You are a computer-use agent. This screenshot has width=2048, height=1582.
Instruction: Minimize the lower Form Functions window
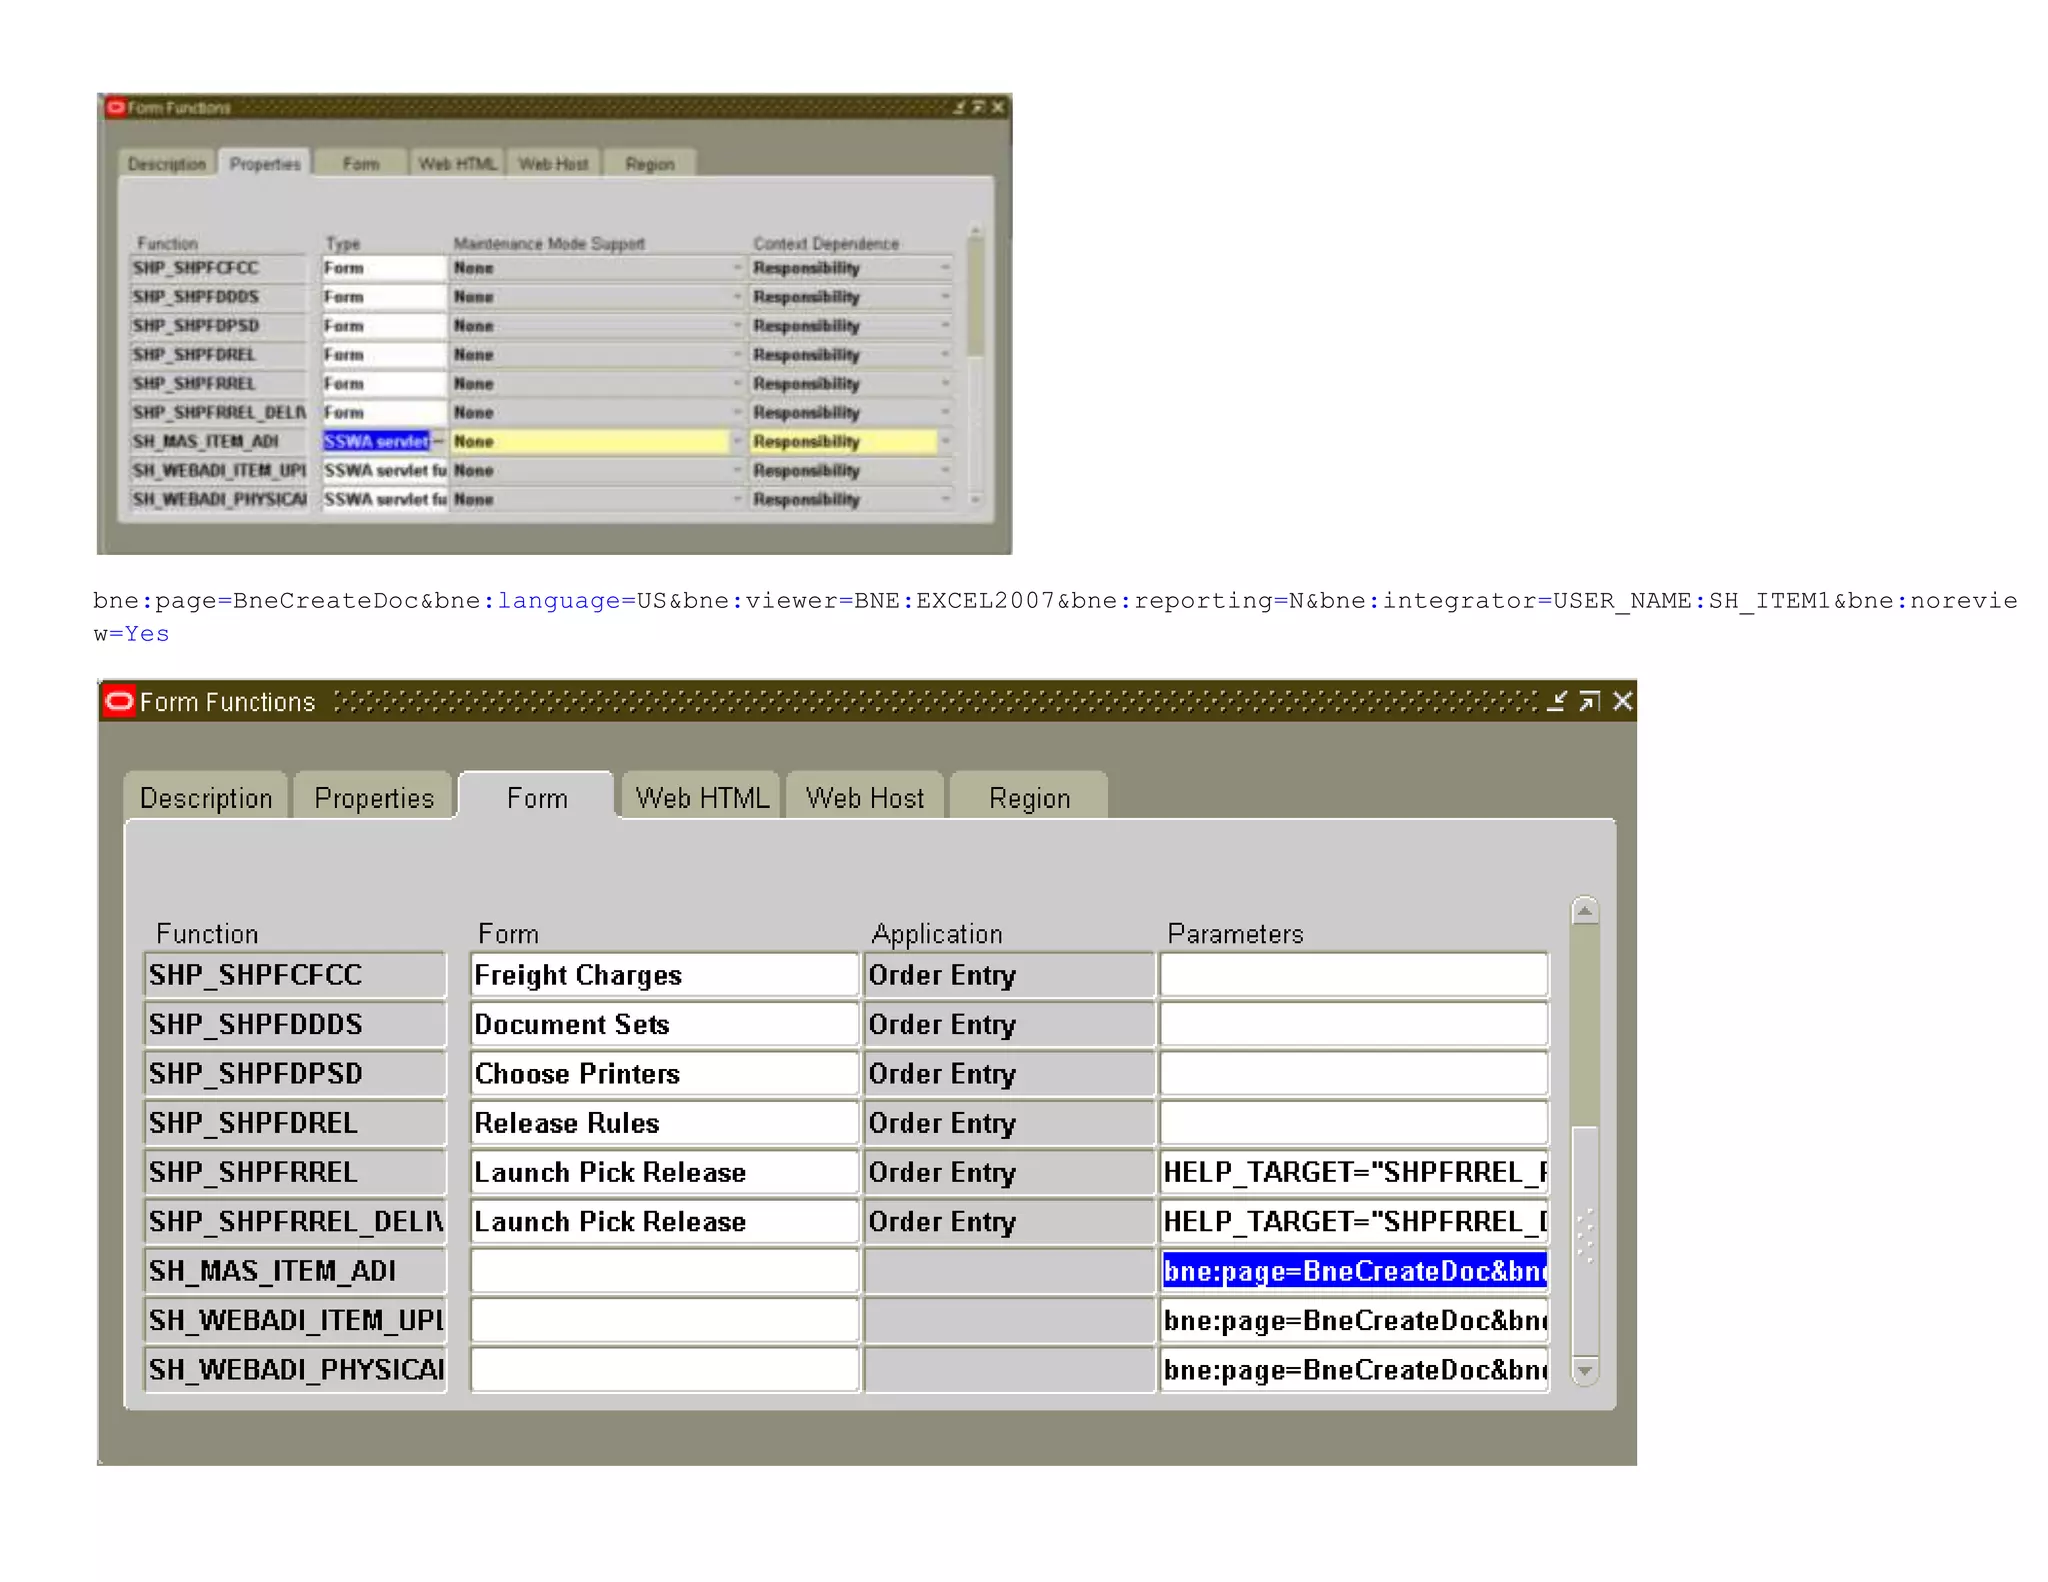[x=1556, y=701]
